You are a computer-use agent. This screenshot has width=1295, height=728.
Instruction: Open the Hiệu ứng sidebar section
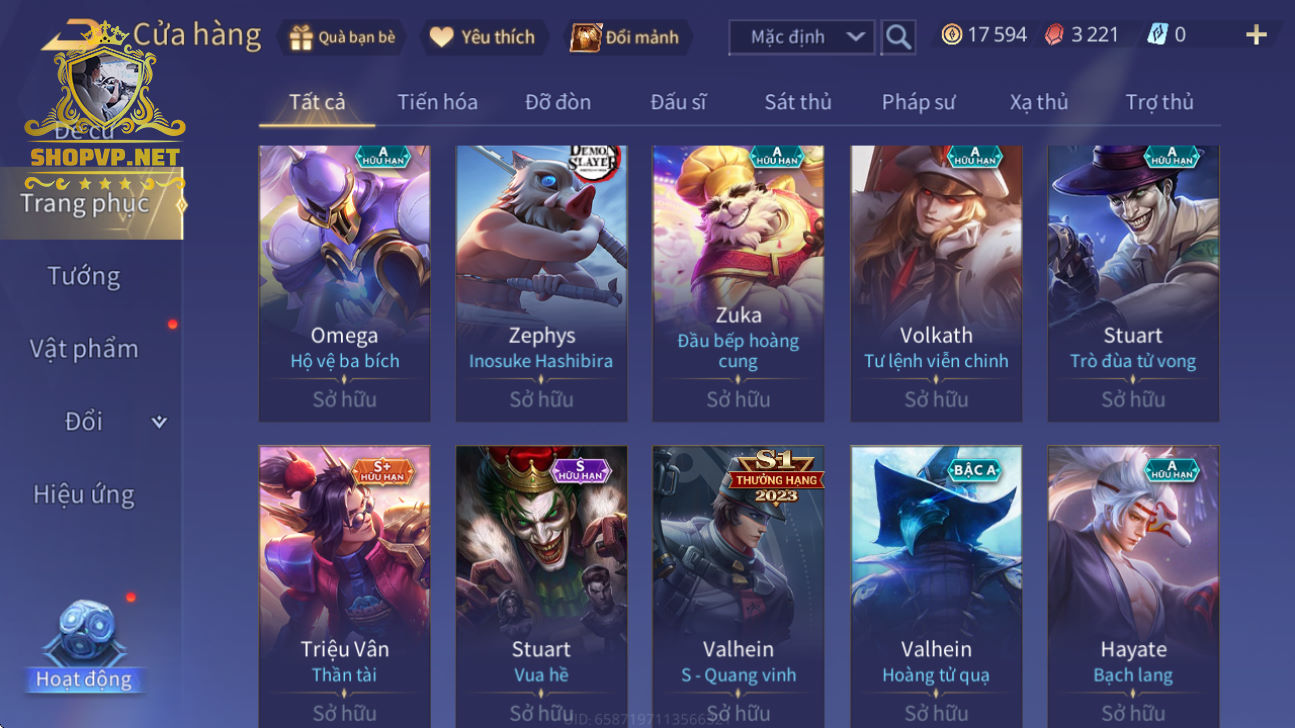84,494
